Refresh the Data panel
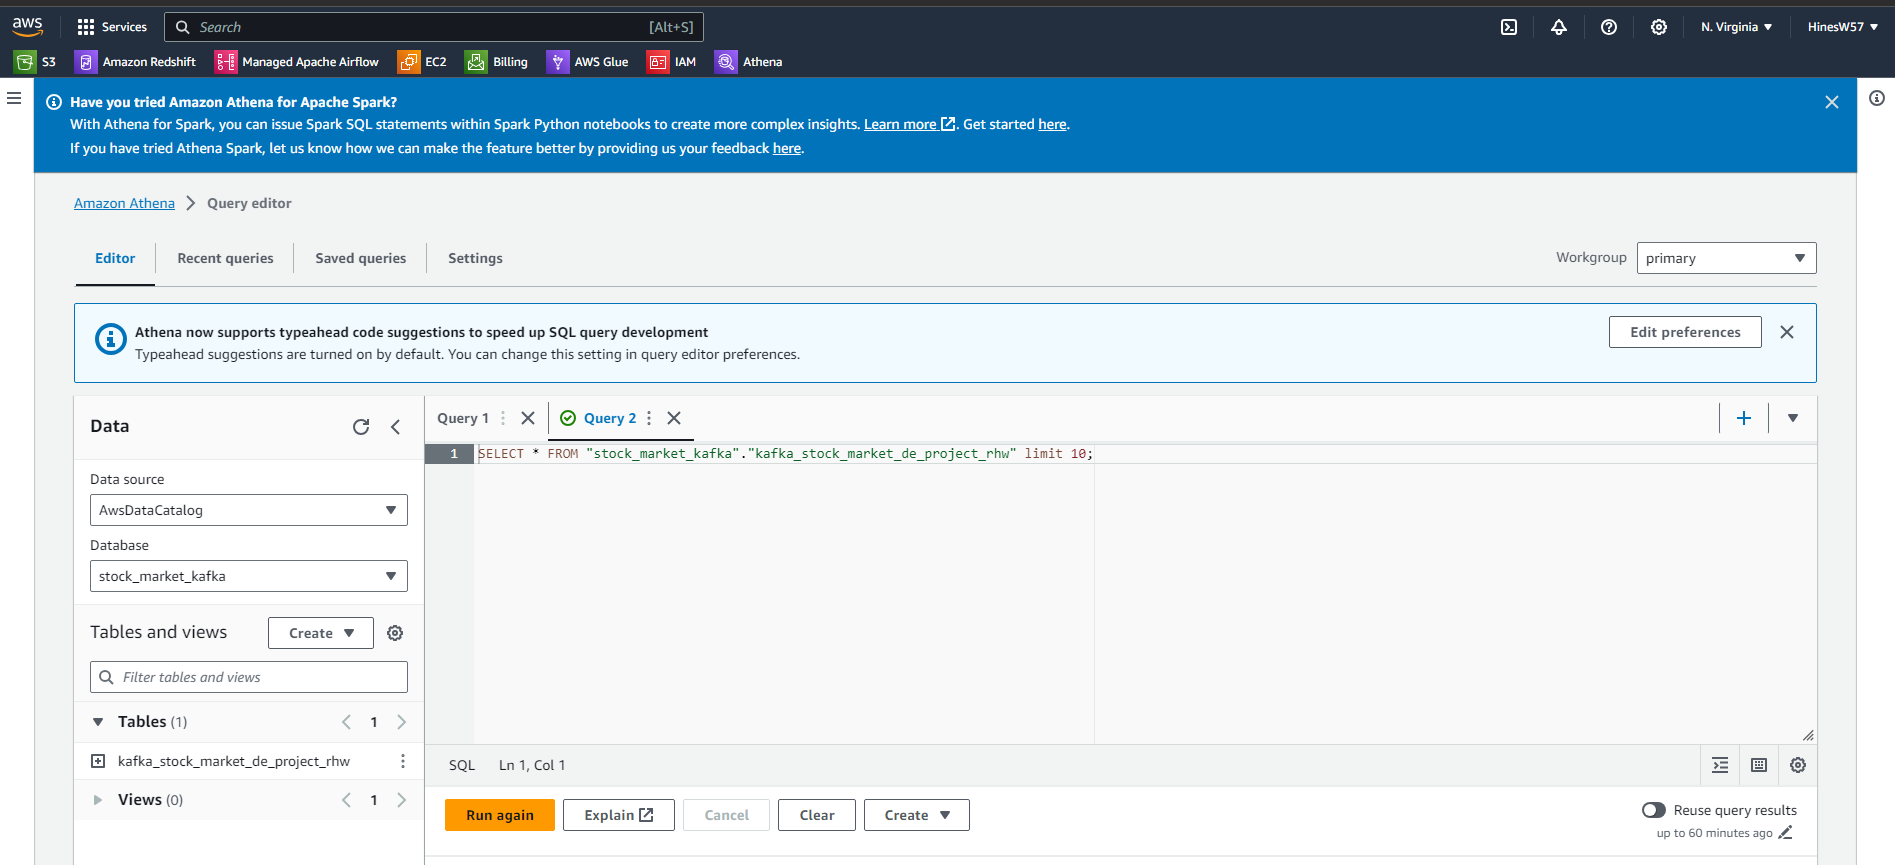This screenshot has height=865, width=1895. 361,427
